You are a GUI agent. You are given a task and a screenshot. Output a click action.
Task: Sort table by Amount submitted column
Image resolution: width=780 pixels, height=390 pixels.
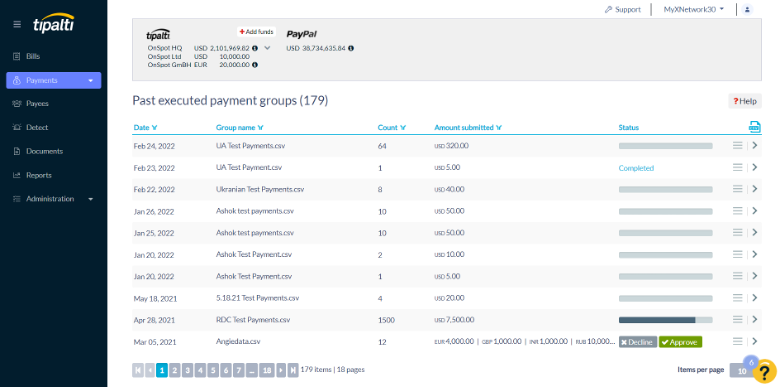point(468,128)
